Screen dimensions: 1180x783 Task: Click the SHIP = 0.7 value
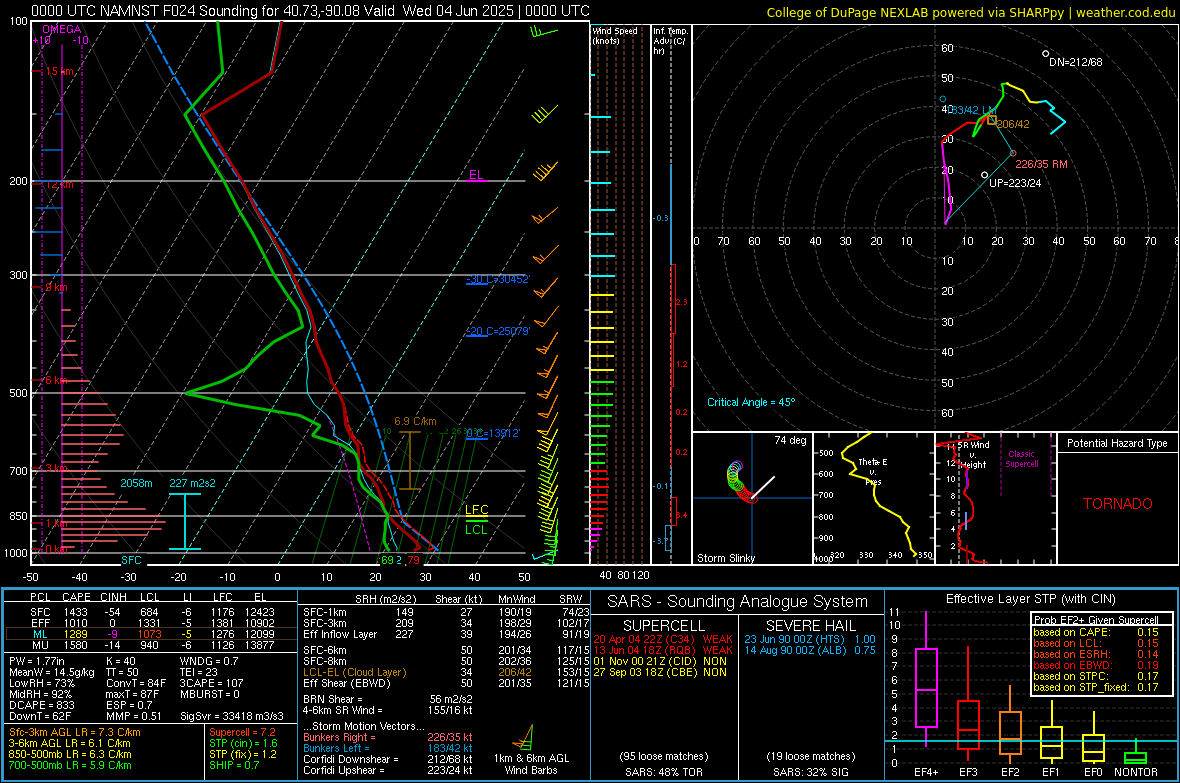coord(234,765)
